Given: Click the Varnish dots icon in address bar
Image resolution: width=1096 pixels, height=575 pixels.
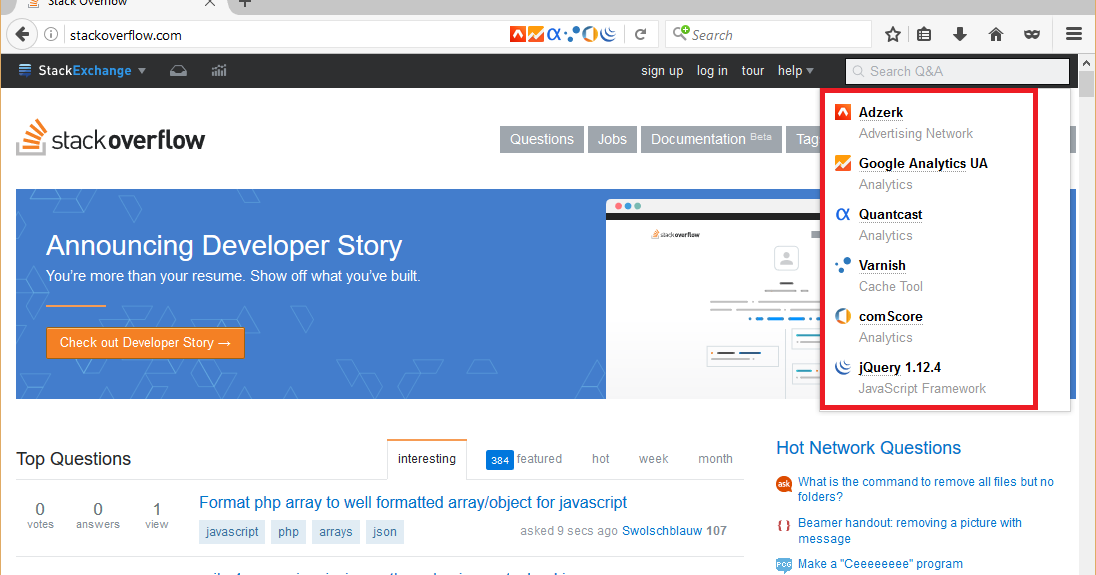Looking at the screenshot, I should (x=572, y=34).
